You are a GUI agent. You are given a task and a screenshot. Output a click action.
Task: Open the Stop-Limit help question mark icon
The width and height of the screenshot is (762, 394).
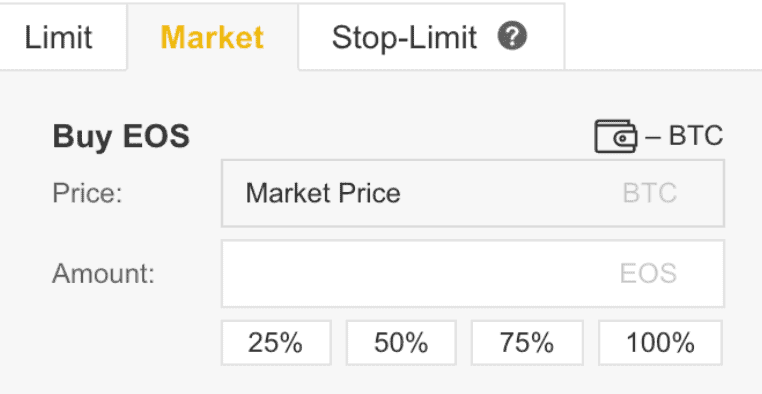click(x=512, y=37)
